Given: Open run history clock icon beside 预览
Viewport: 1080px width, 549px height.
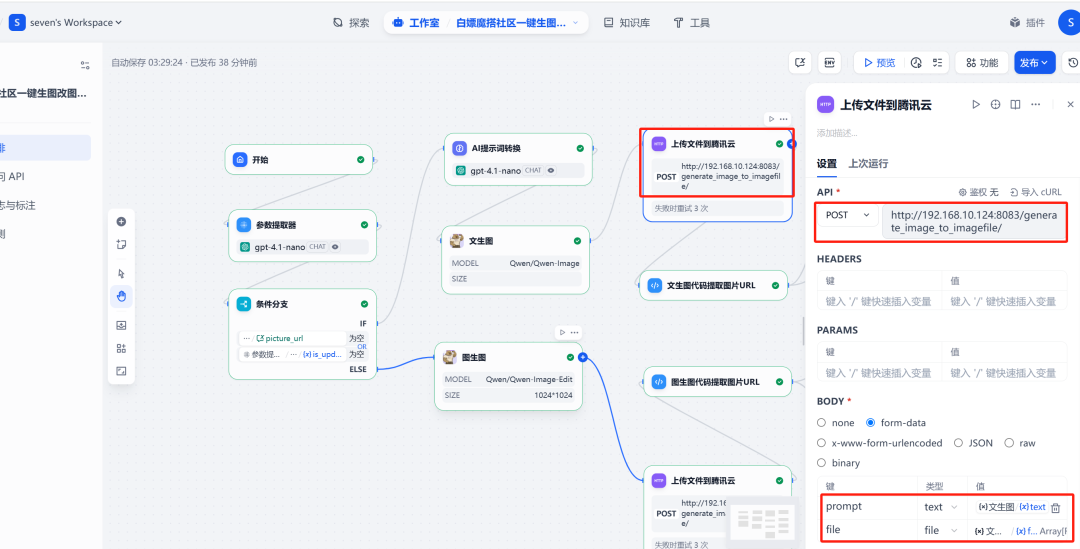Looking at the screenshot, I should (916, 63).
